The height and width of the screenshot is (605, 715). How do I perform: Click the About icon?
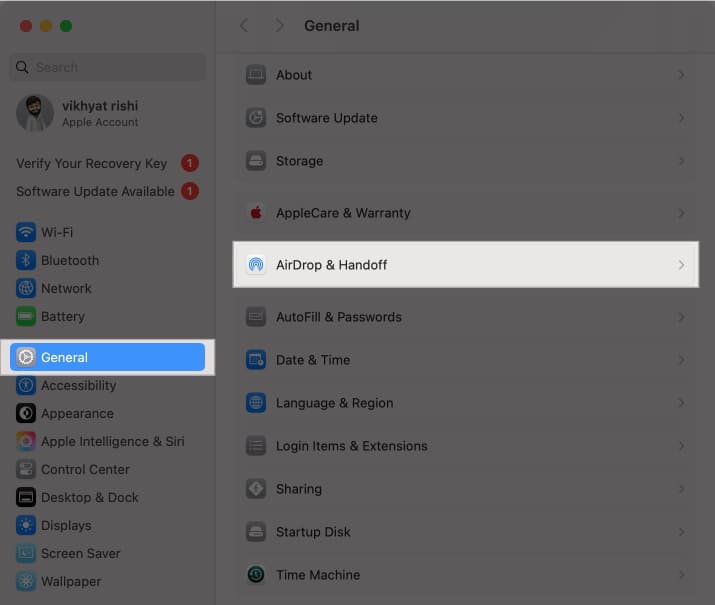point(256,75)
